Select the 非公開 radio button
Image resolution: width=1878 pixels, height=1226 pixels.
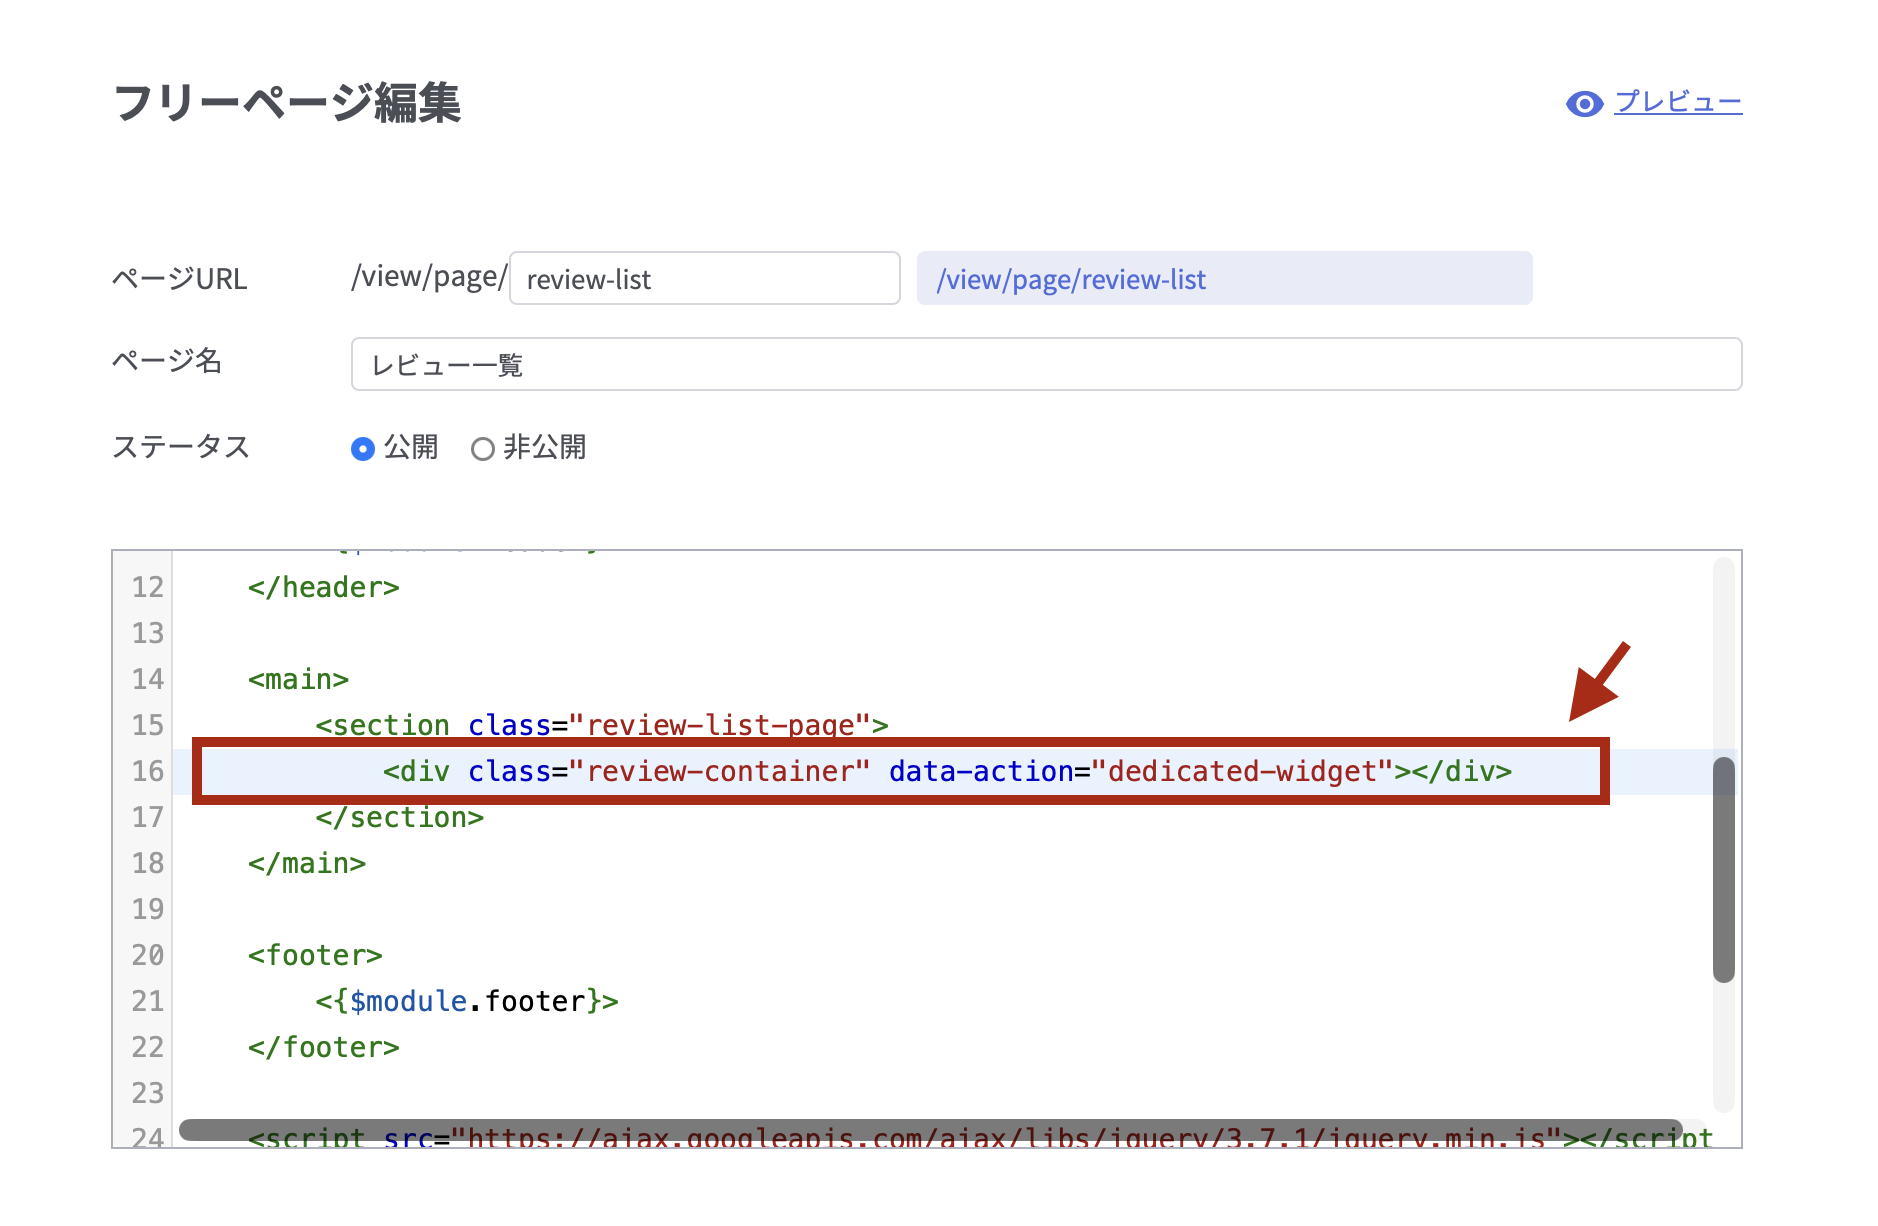click(483, 449)
